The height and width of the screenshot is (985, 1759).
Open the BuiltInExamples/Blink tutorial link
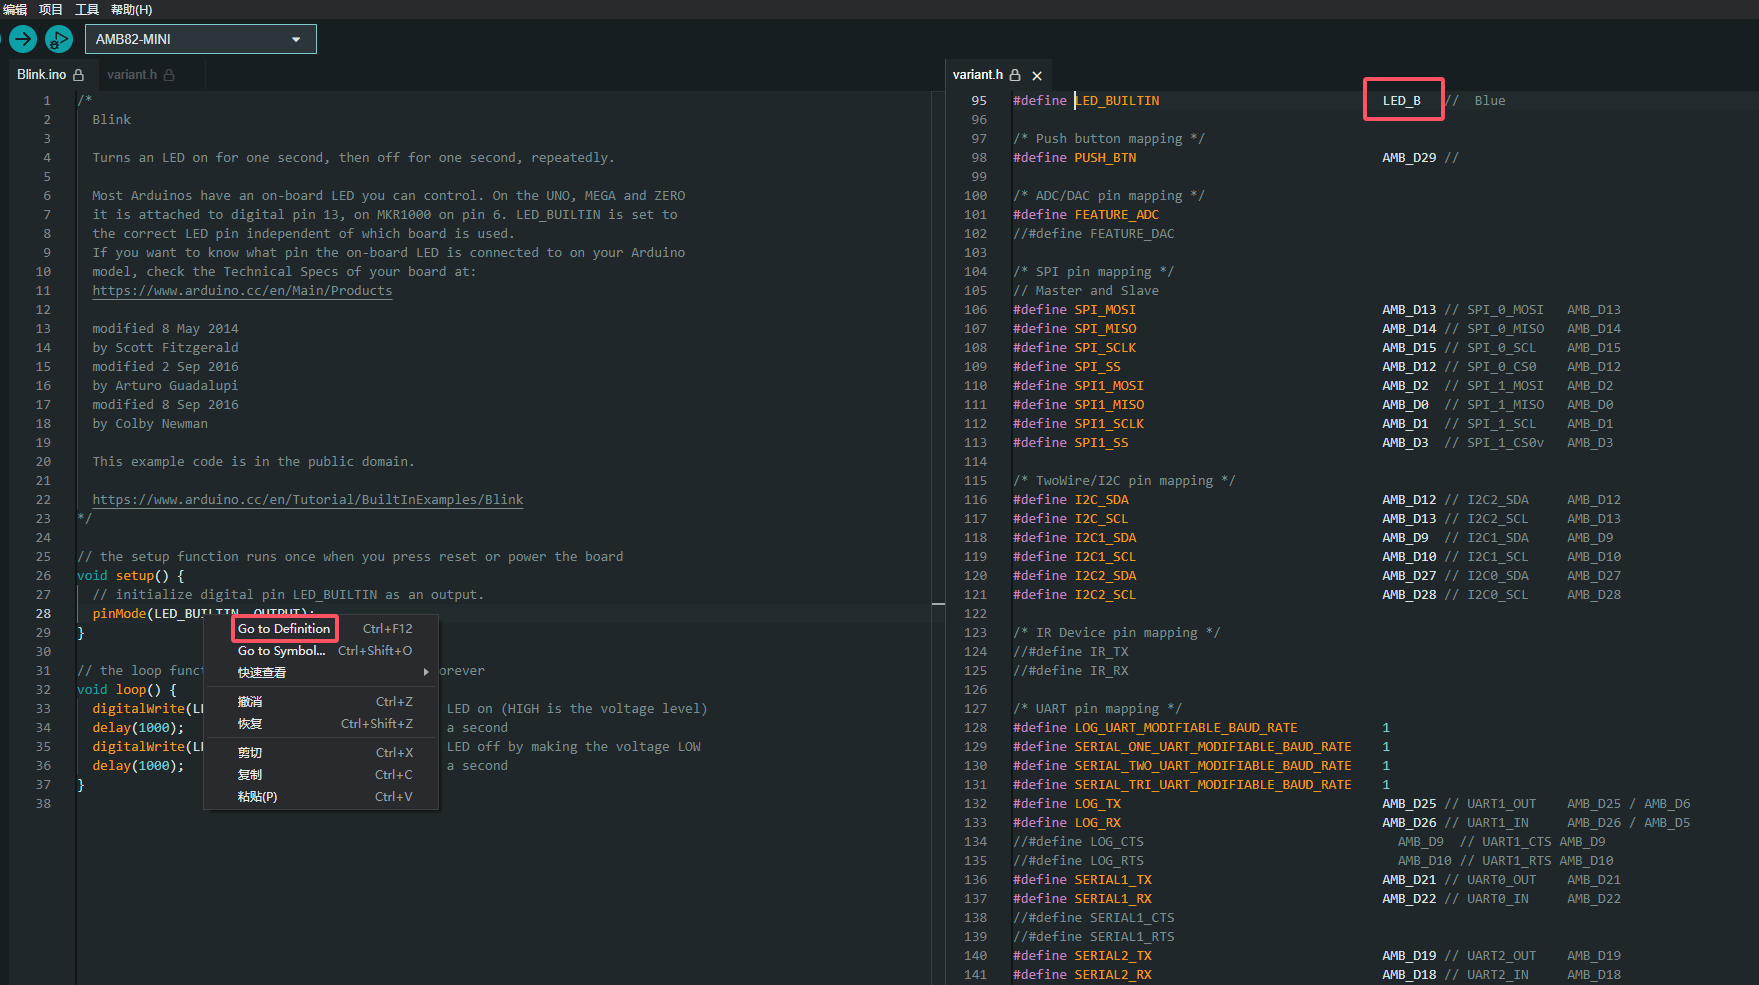[x=308, y=500]
